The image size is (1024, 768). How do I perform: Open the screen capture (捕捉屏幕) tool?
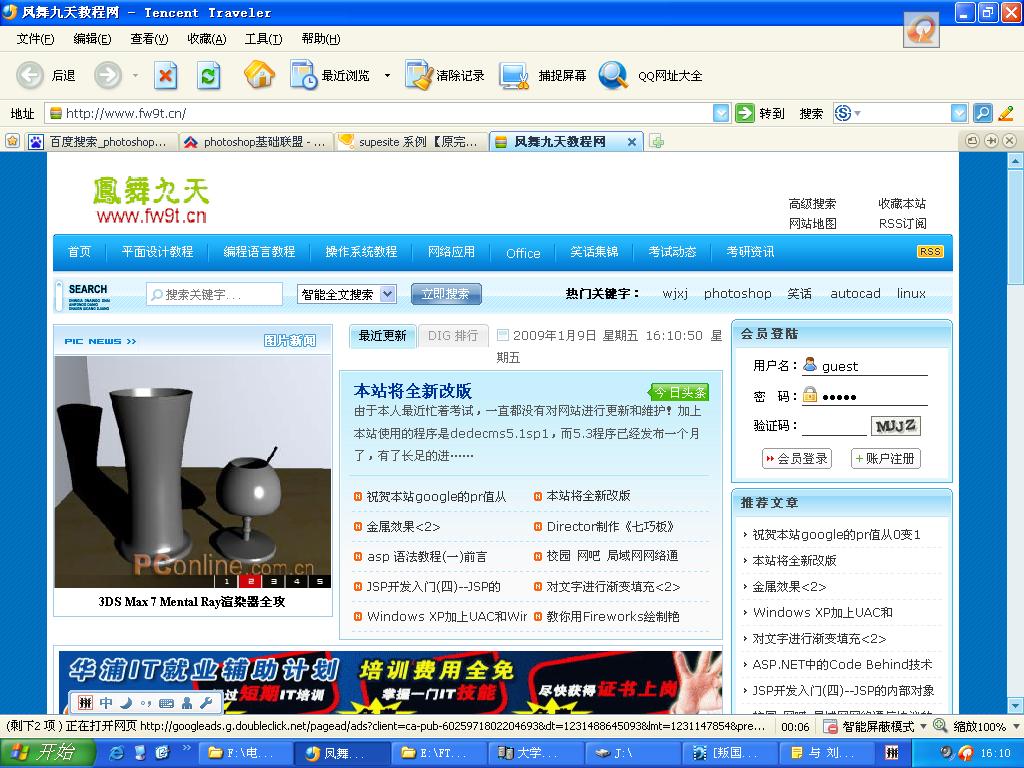coord(514,75)
